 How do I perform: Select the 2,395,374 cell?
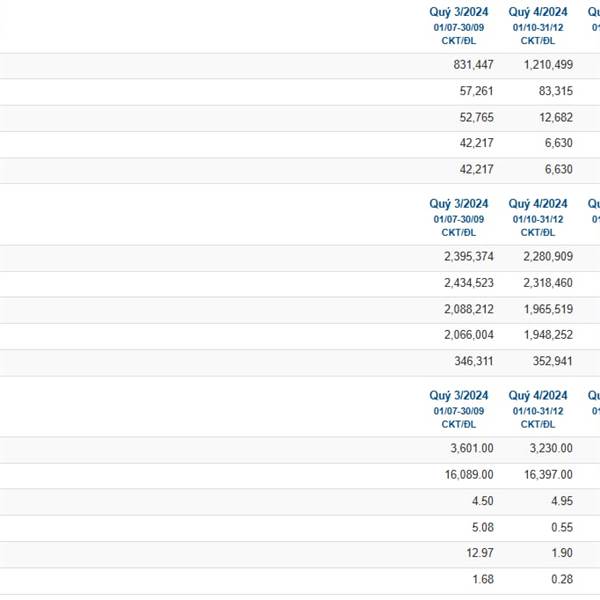(x=469, y=256)
